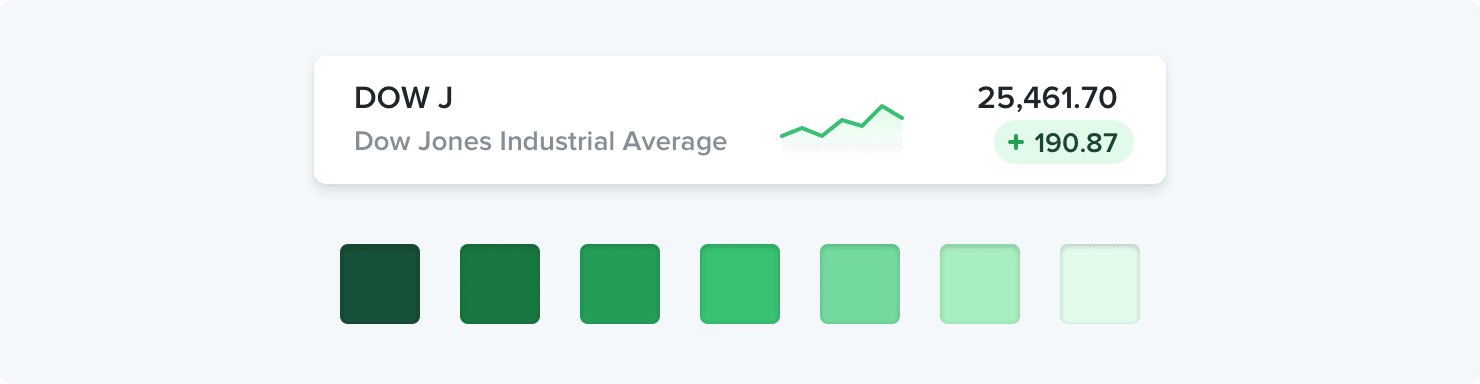
Task: Choose the fifth soft green swatch
Action: [860, 284]
